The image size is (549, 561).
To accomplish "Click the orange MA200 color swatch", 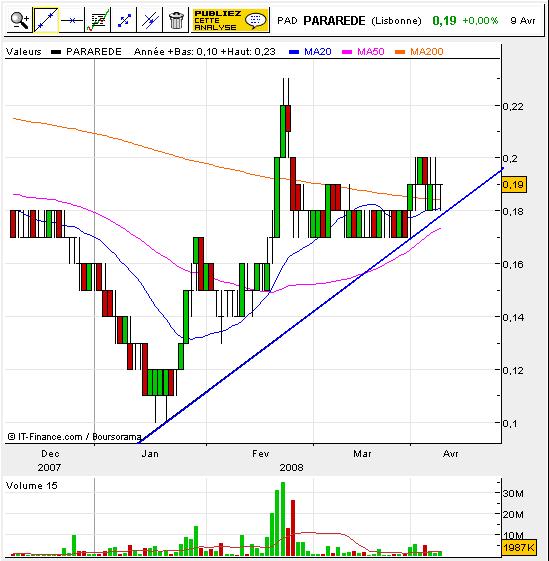I will click(x=400, y=52).
